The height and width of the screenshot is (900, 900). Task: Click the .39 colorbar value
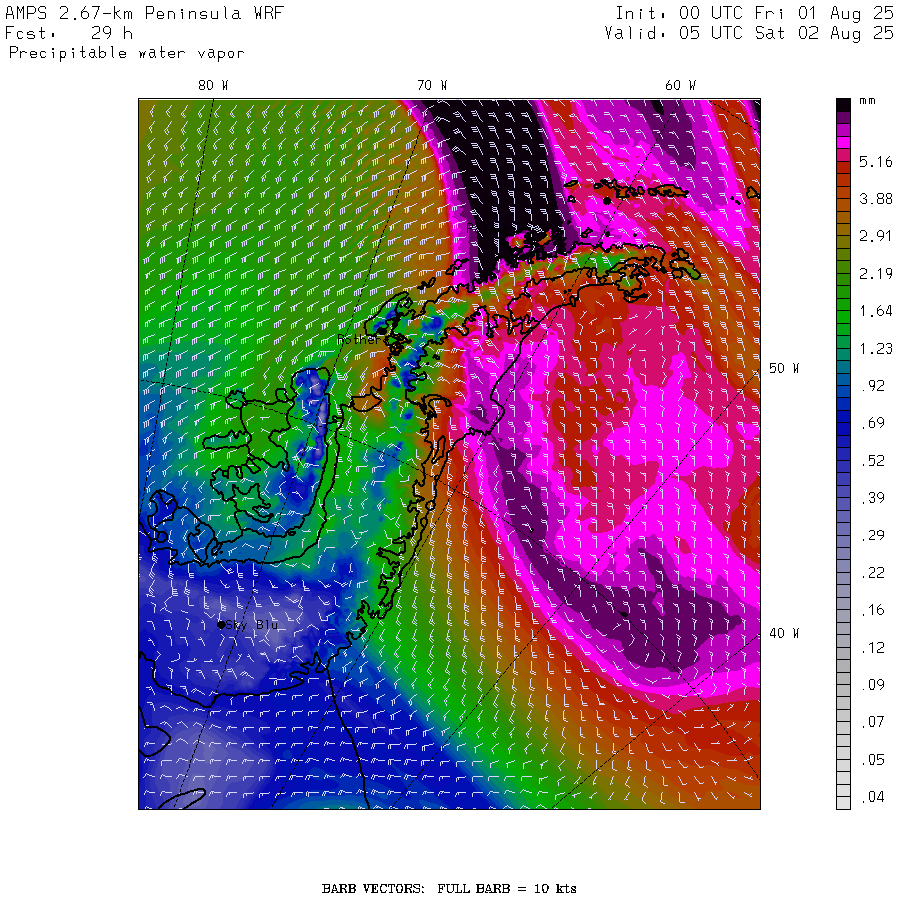[873, 498]
